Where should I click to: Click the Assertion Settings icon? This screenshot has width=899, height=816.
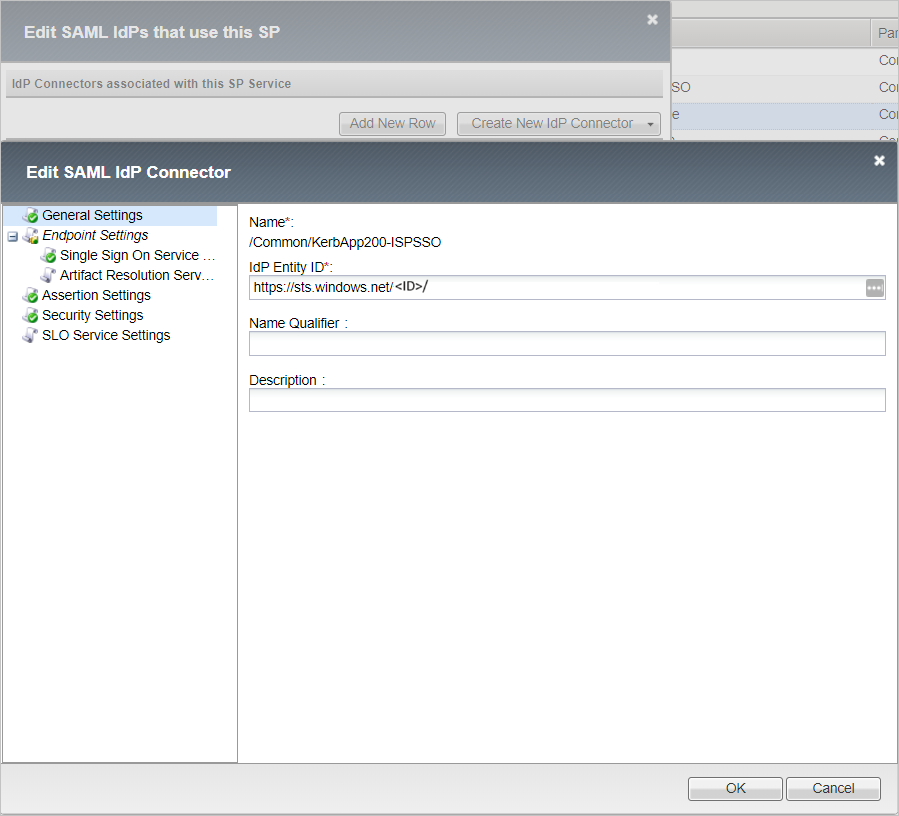(31, 295)
